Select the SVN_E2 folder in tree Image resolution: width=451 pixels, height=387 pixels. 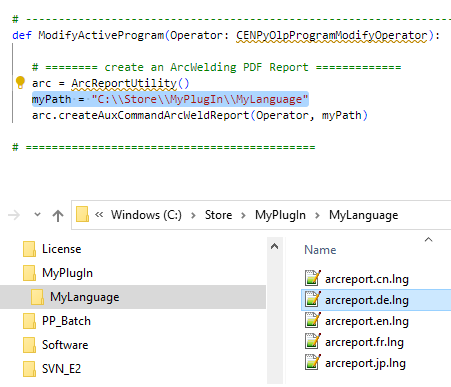tap(61, 369)
